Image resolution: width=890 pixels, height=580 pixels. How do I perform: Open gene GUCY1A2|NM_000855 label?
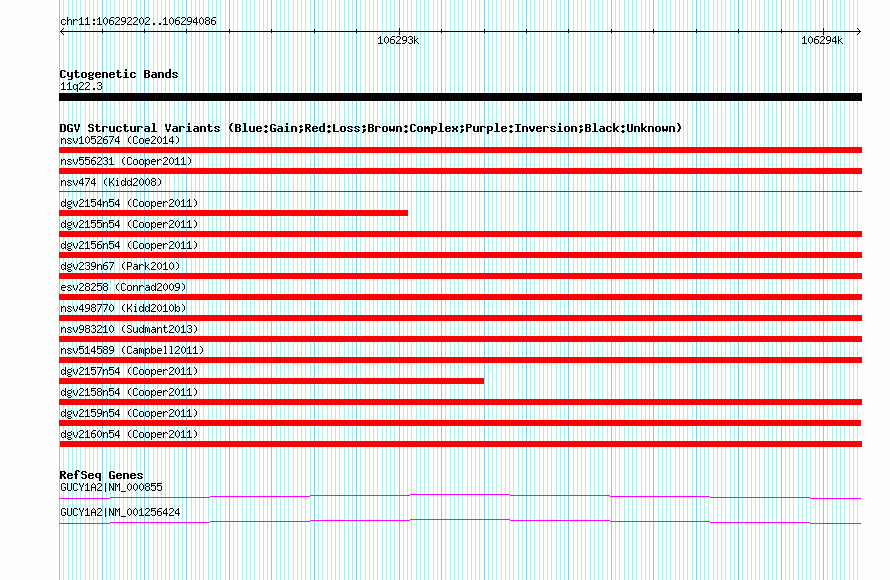click(111, 487)
